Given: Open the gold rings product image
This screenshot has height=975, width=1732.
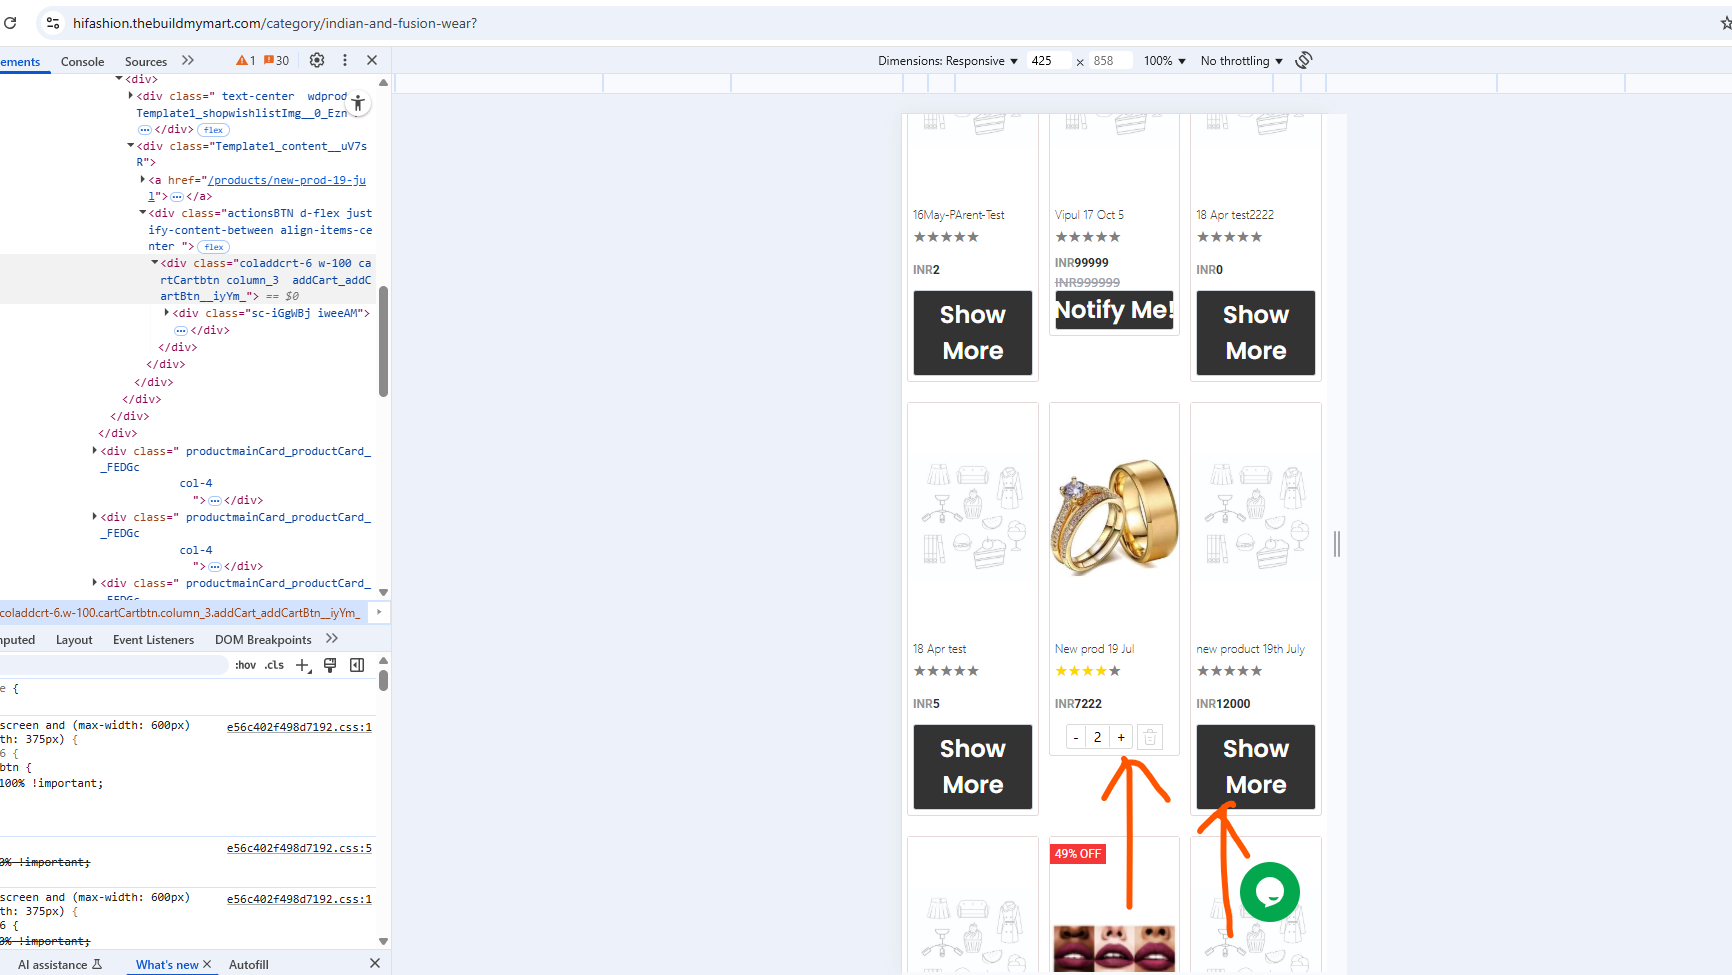Looking at the screenshot, I should [x=1114, y=516].
